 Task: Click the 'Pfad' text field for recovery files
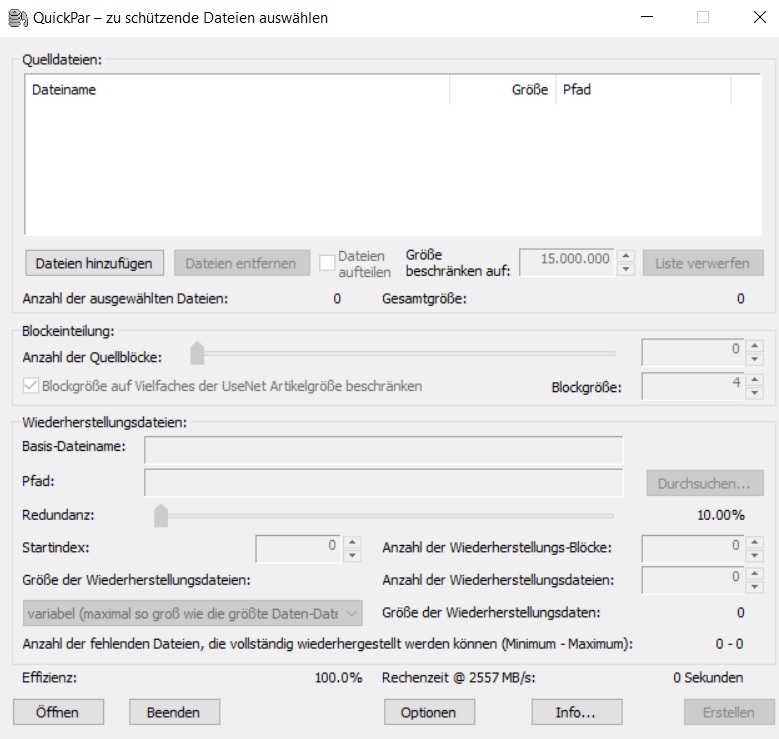coord(384,482)
